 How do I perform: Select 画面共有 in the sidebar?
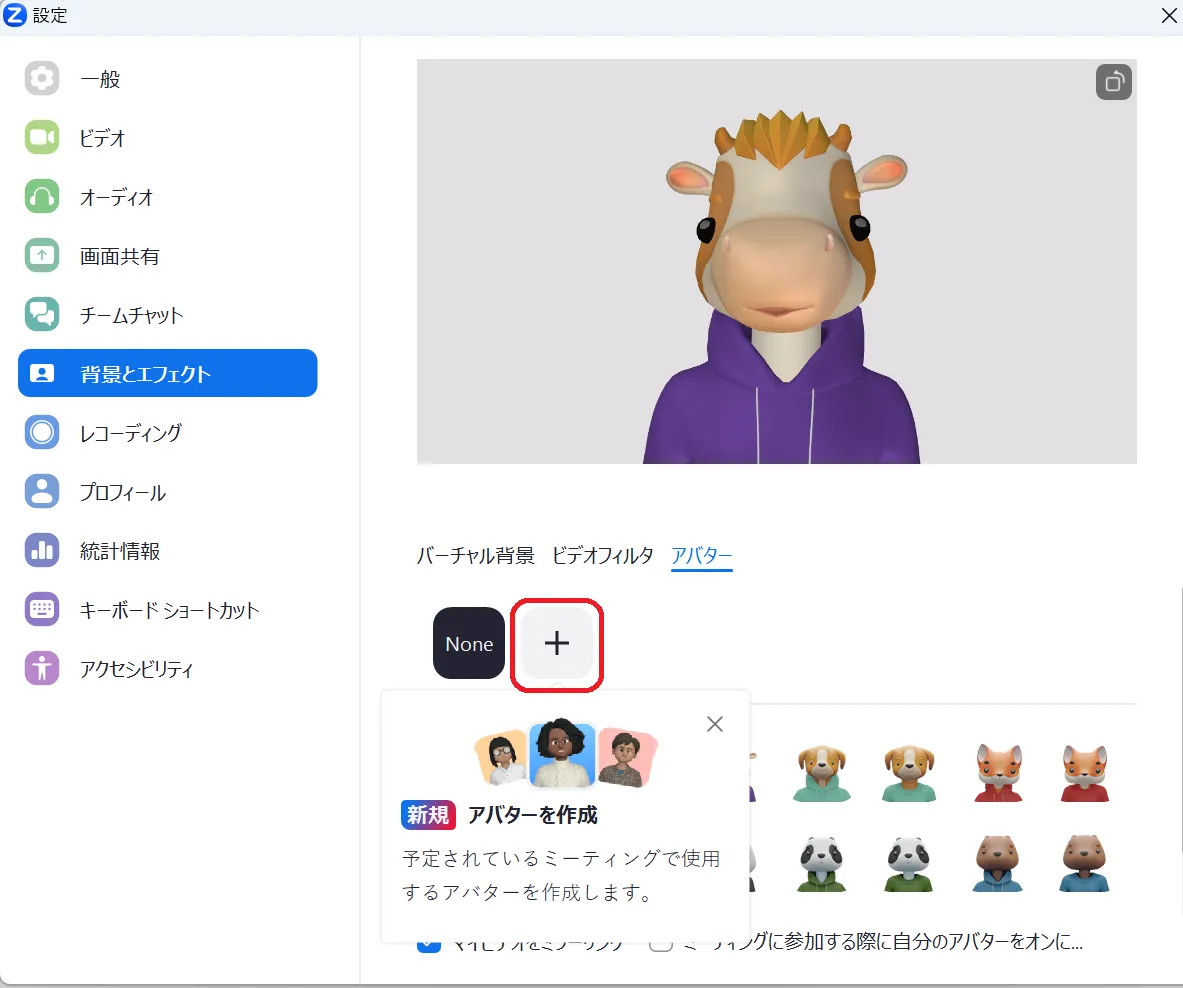(119, 256)
